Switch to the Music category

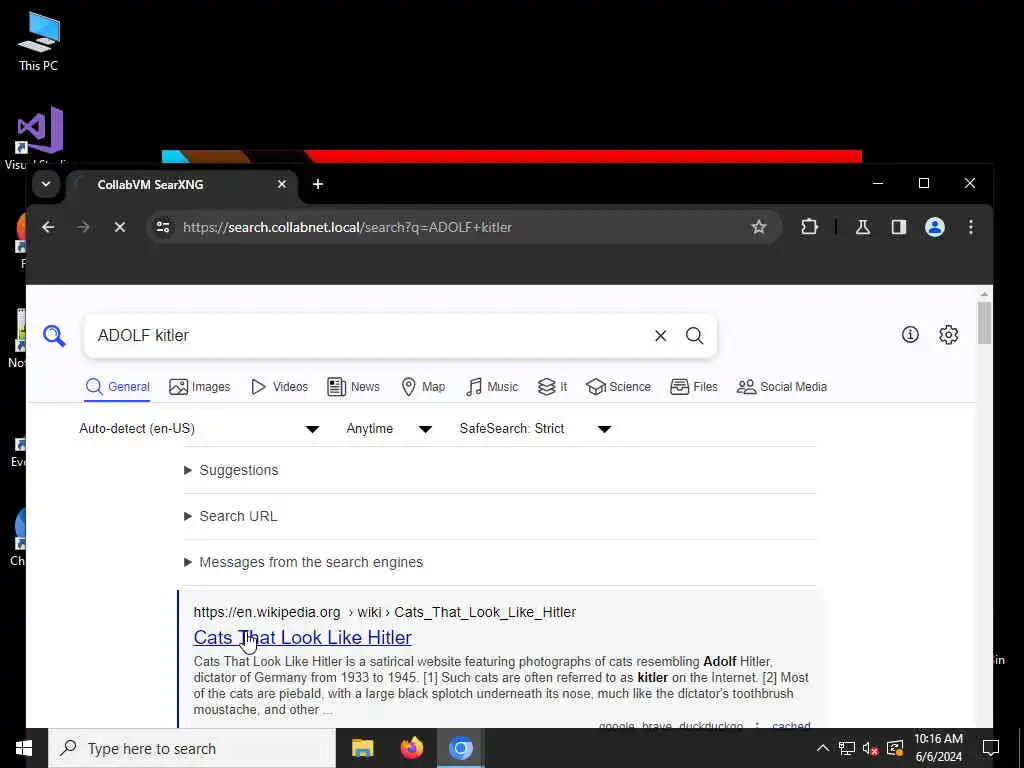point(492,387)
